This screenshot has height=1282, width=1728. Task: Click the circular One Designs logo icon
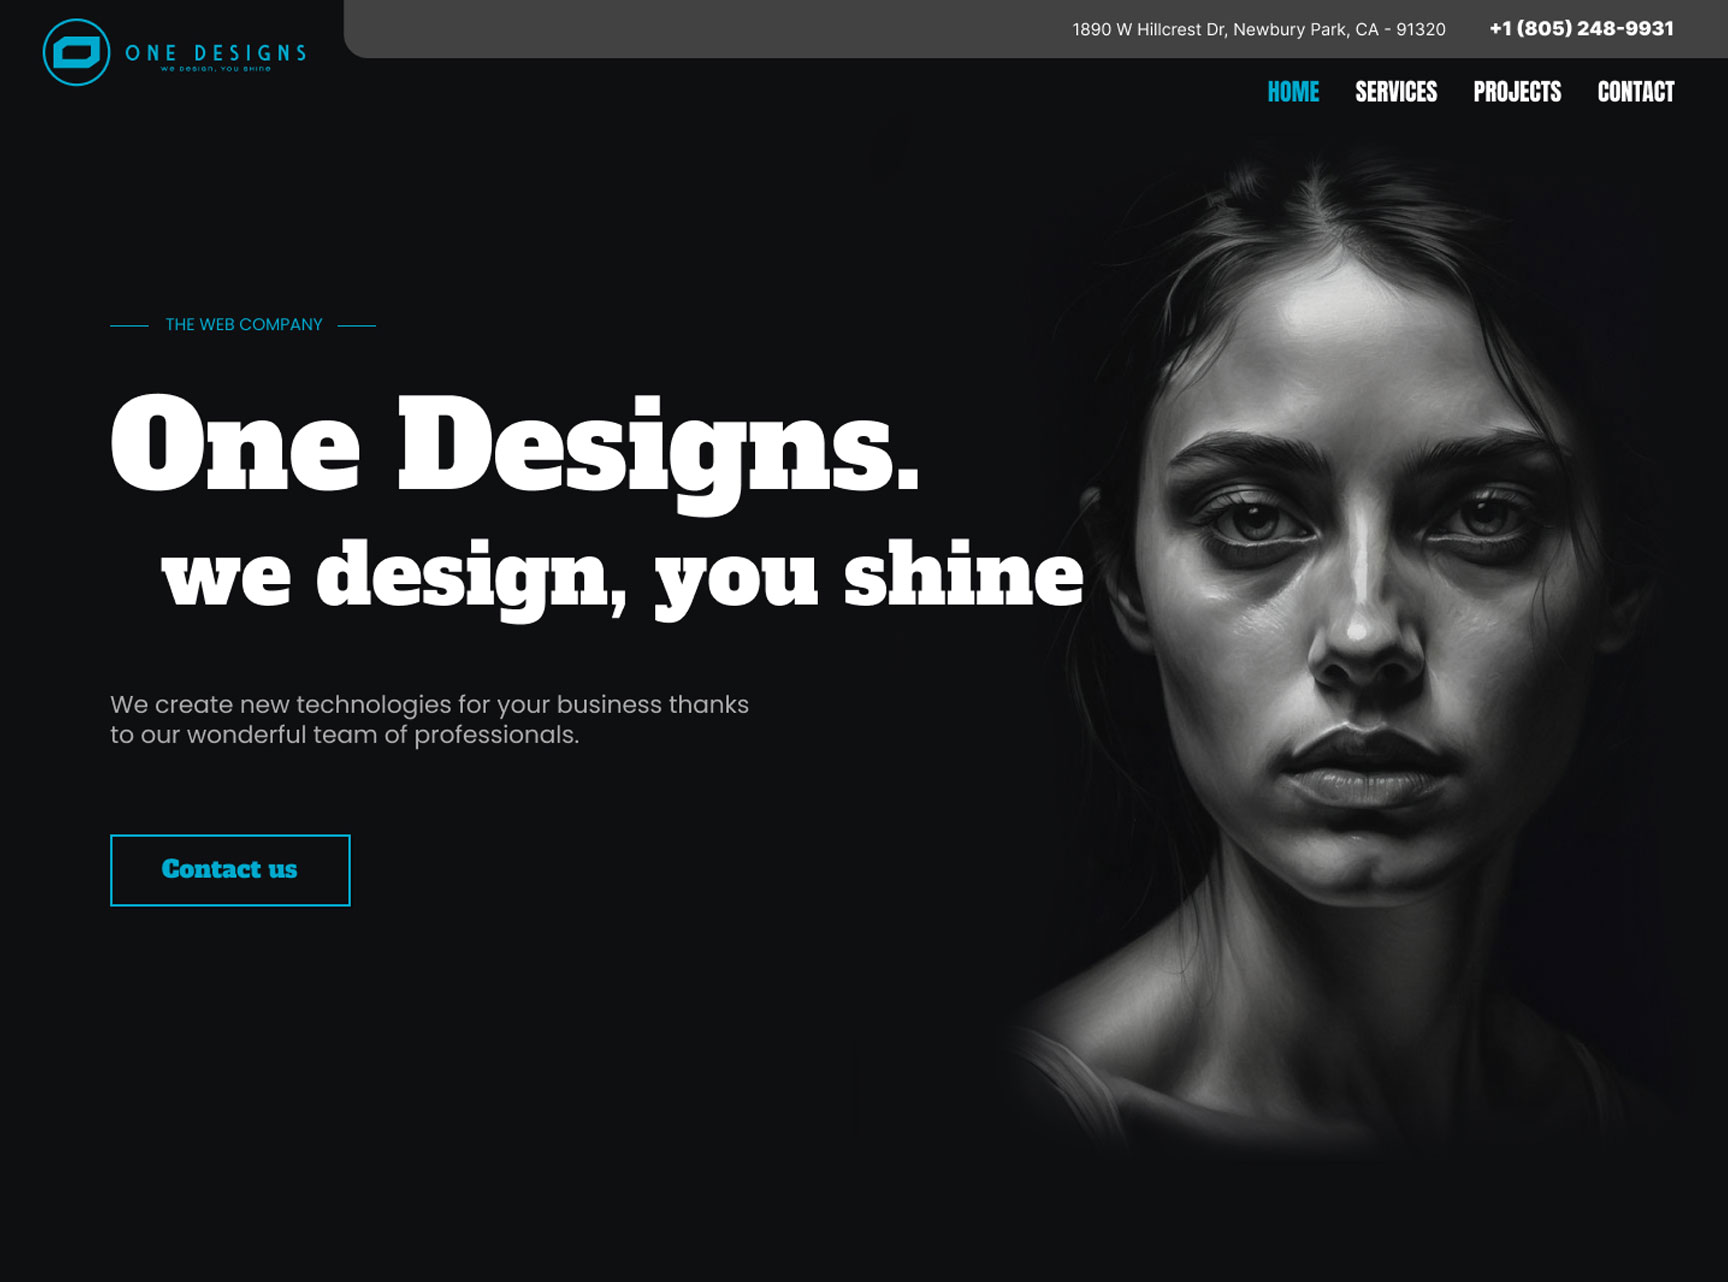(x=76, y=52)
